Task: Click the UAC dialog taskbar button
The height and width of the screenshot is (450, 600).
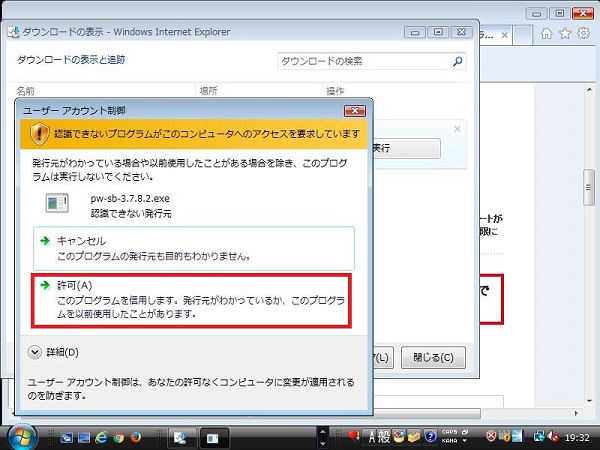Action: (x=215, y=438)
